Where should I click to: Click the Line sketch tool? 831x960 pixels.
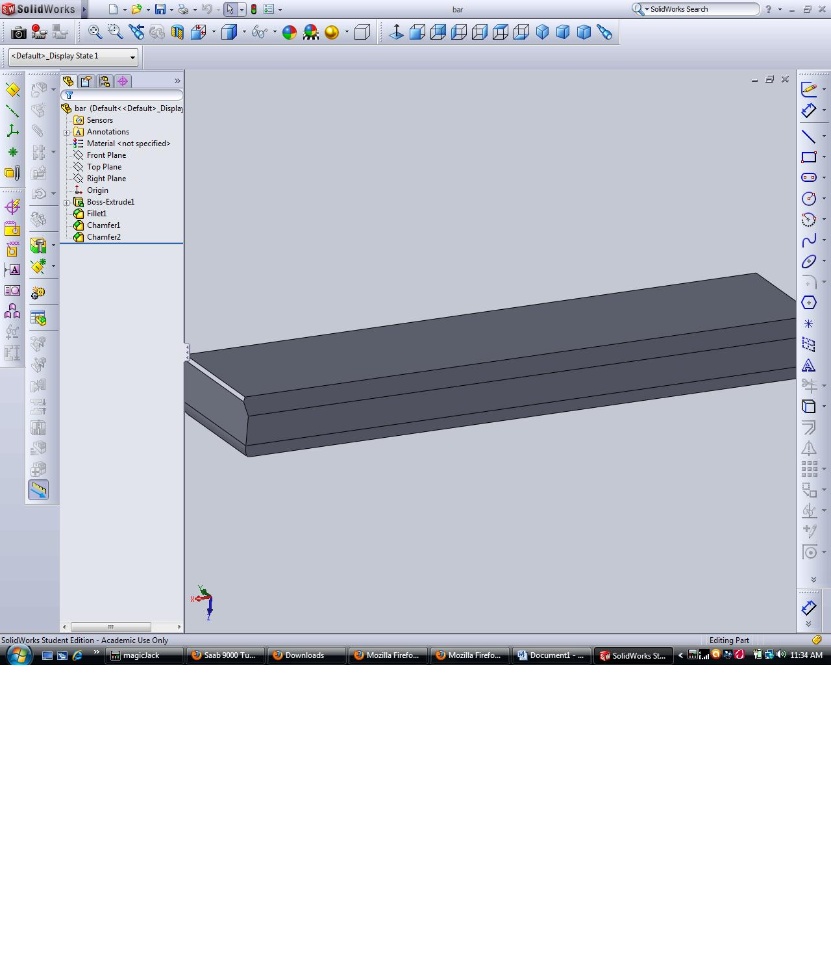coord(808,136)
